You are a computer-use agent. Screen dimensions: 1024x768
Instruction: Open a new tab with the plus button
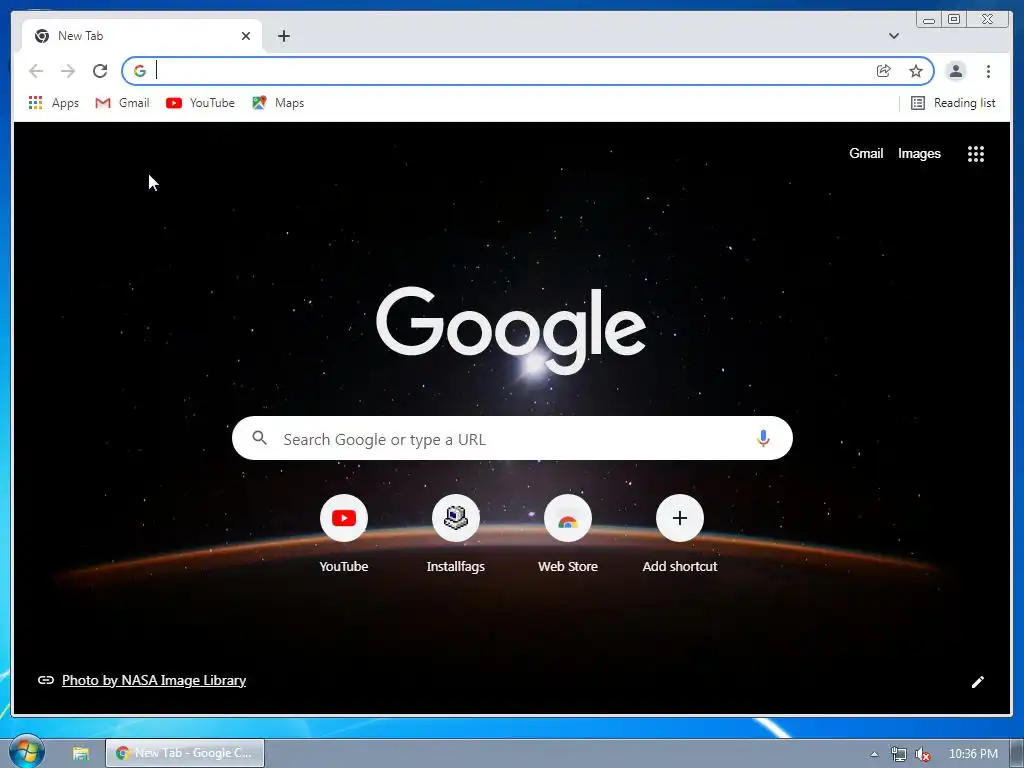(x=283, y=36)
